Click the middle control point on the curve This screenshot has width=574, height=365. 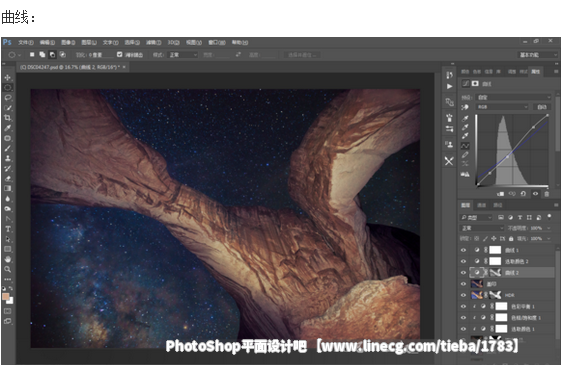507,157
